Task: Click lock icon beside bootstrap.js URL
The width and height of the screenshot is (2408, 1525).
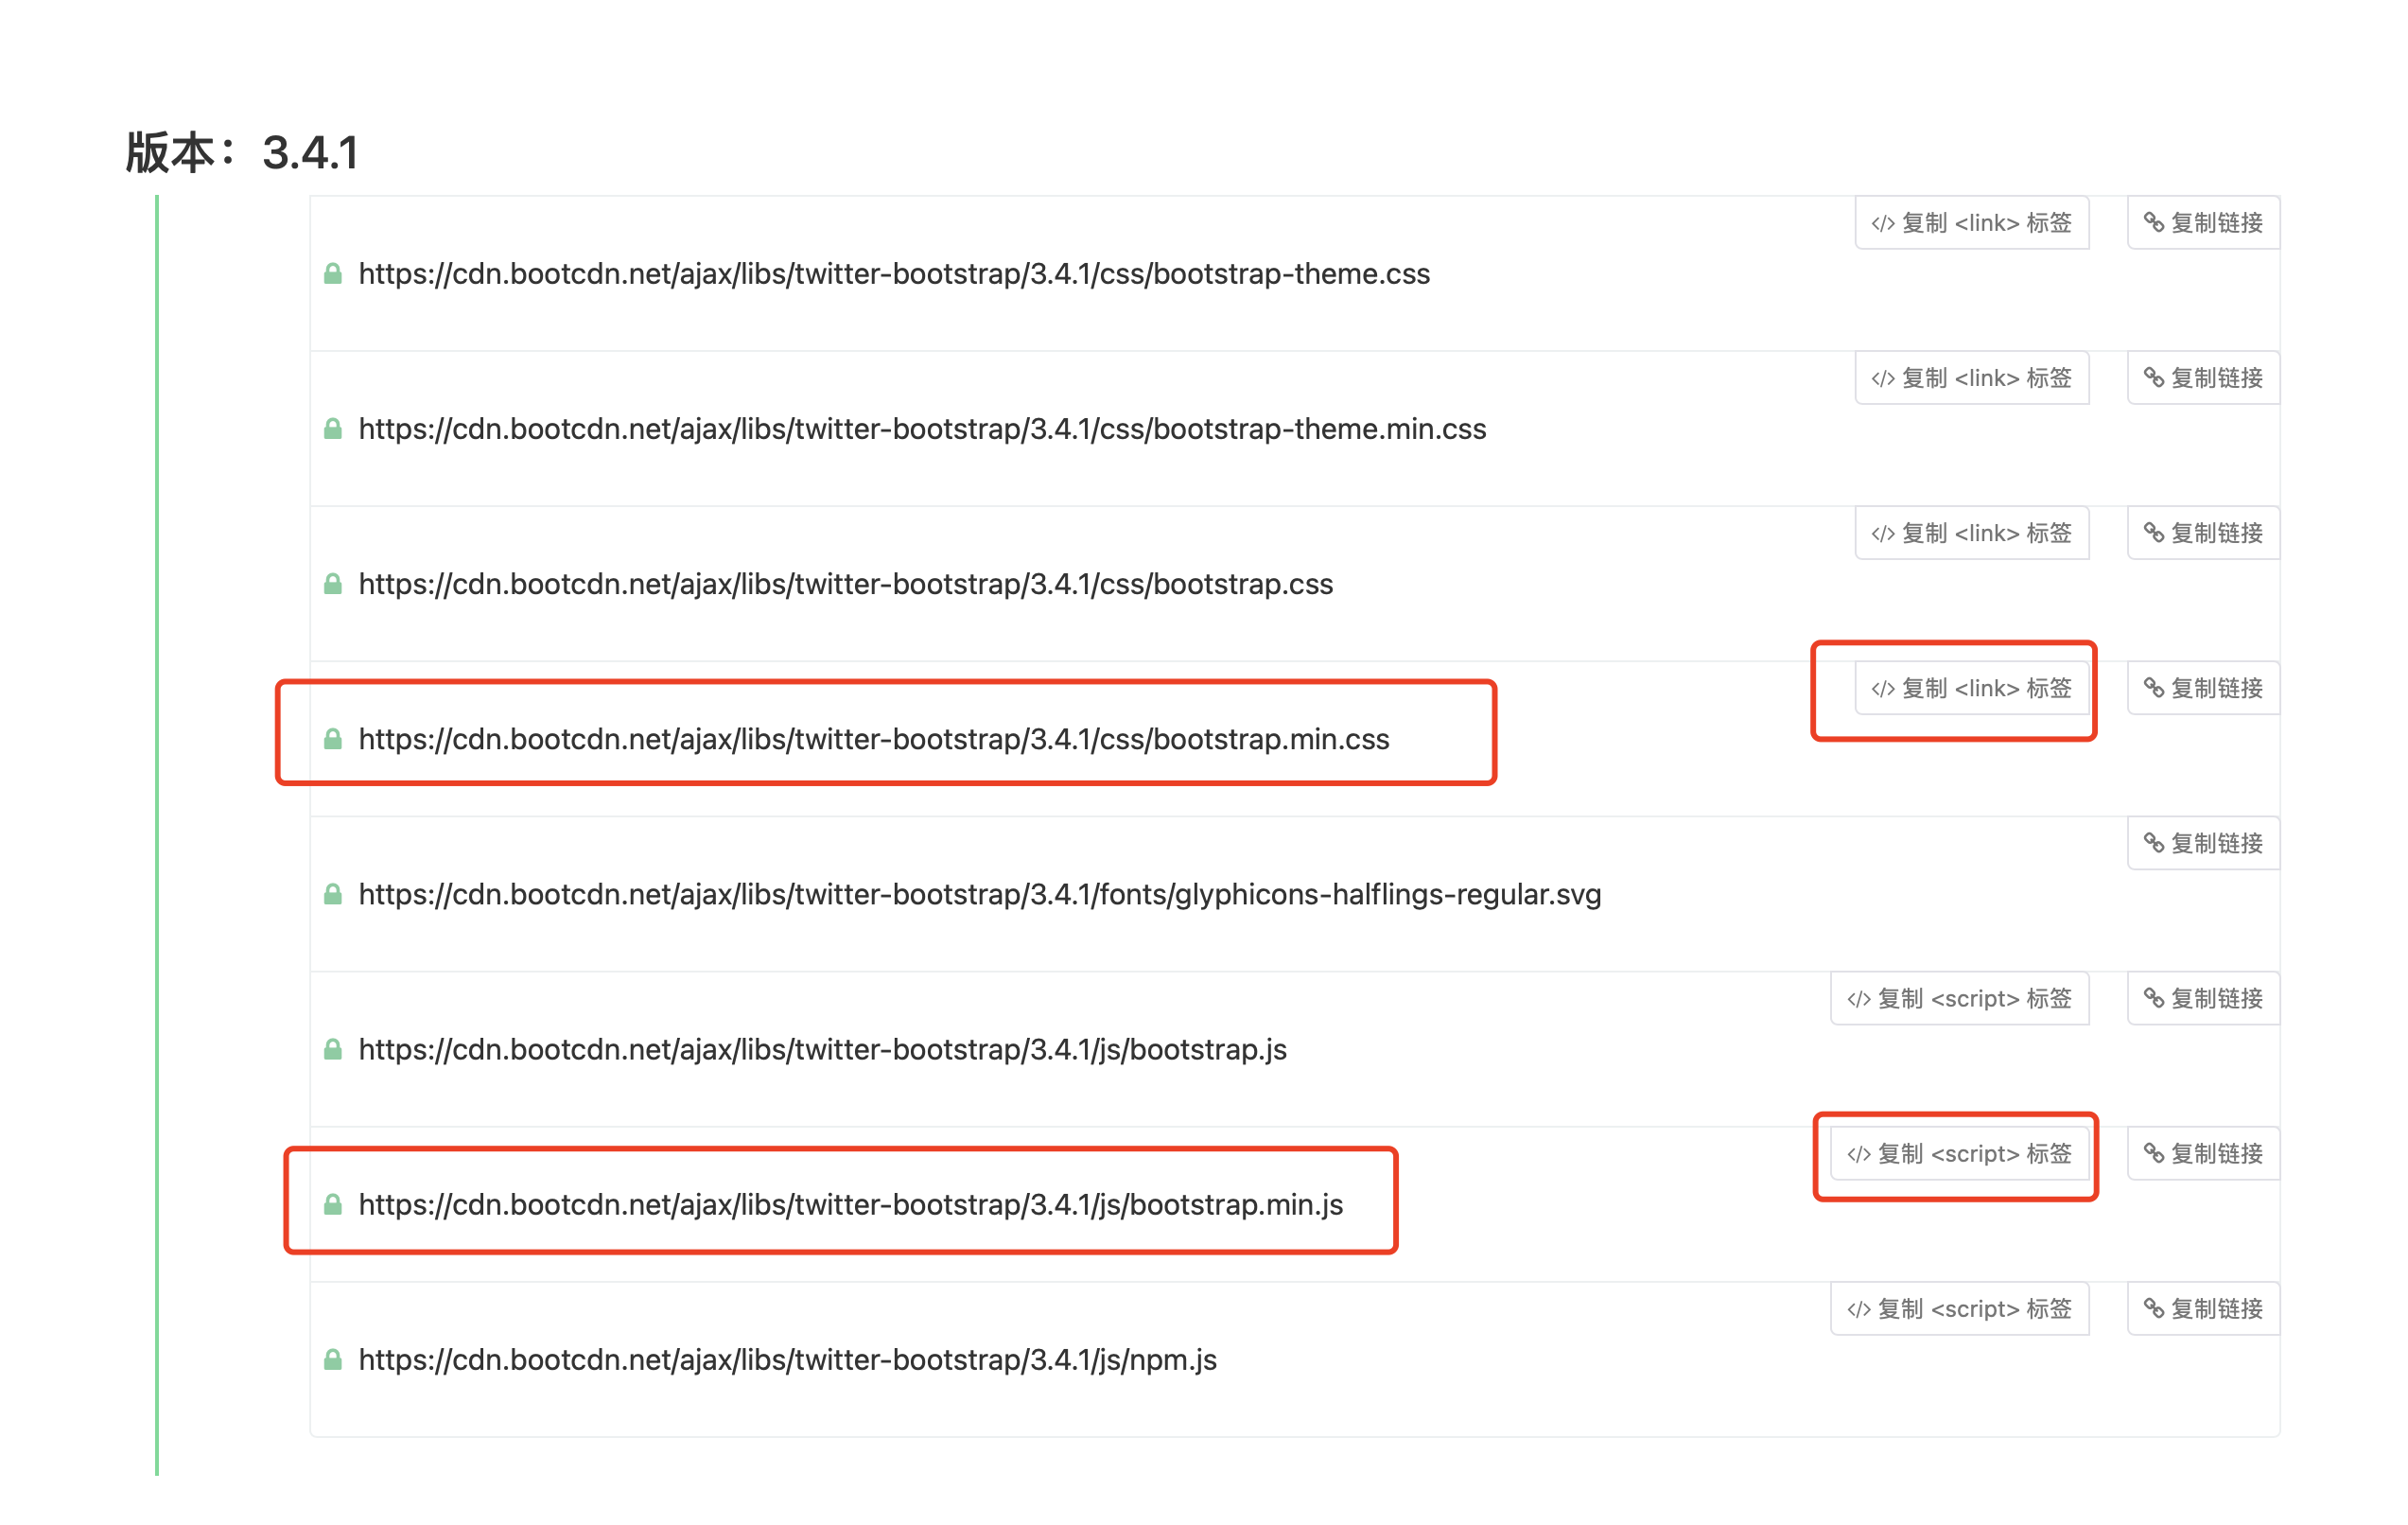Action: pyautogui.click(x=333, y=1049)
